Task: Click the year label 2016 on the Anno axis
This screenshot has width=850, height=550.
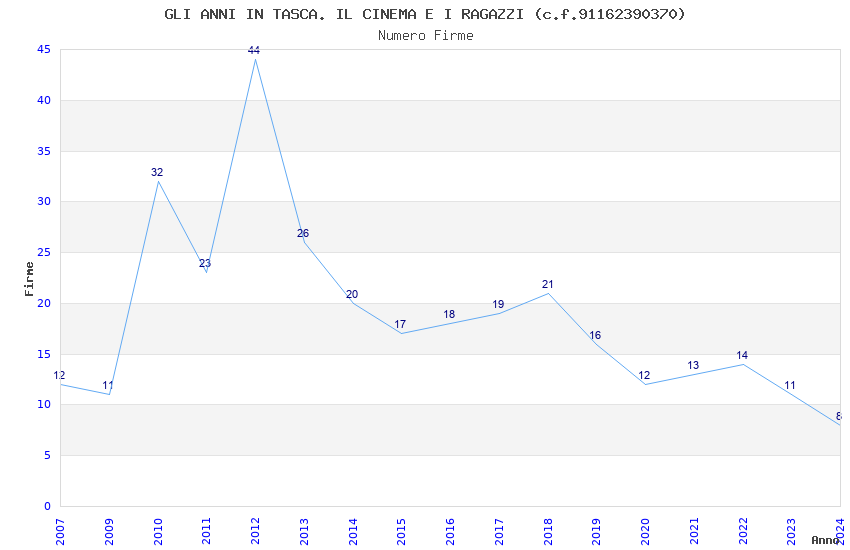Action: click(450, 532)
